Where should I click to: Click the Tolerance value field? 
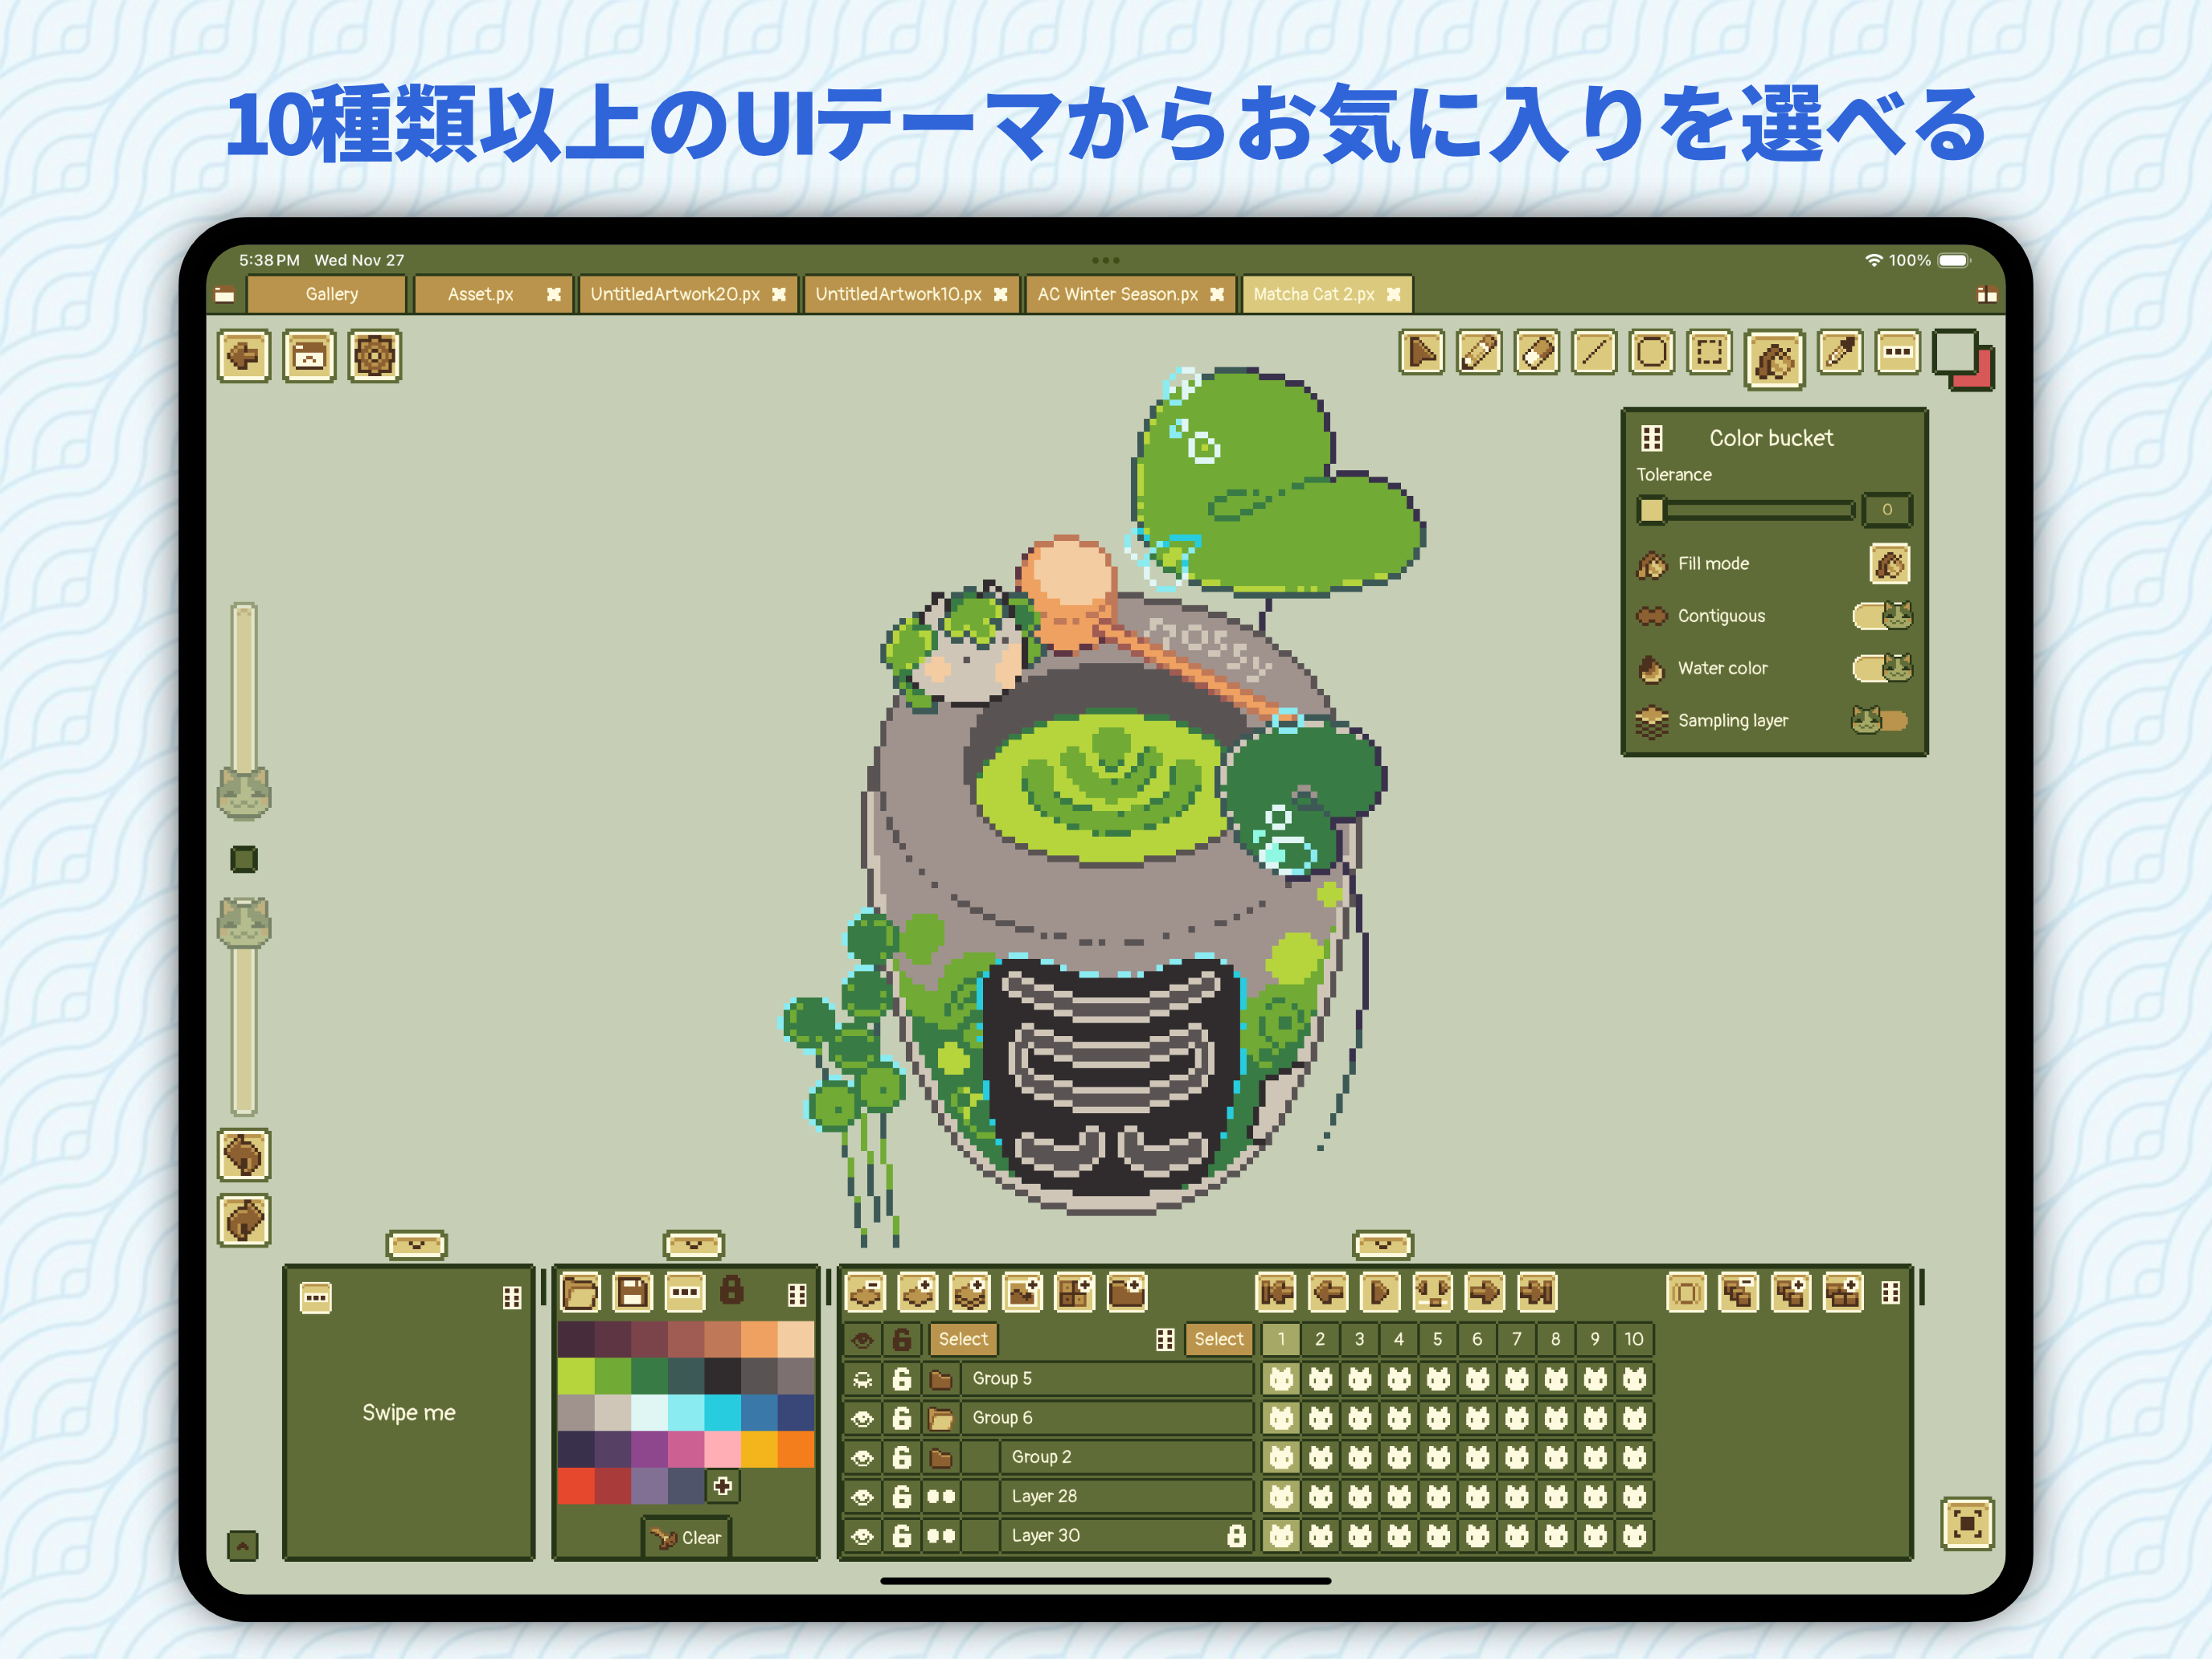[x=1887, y=510]
